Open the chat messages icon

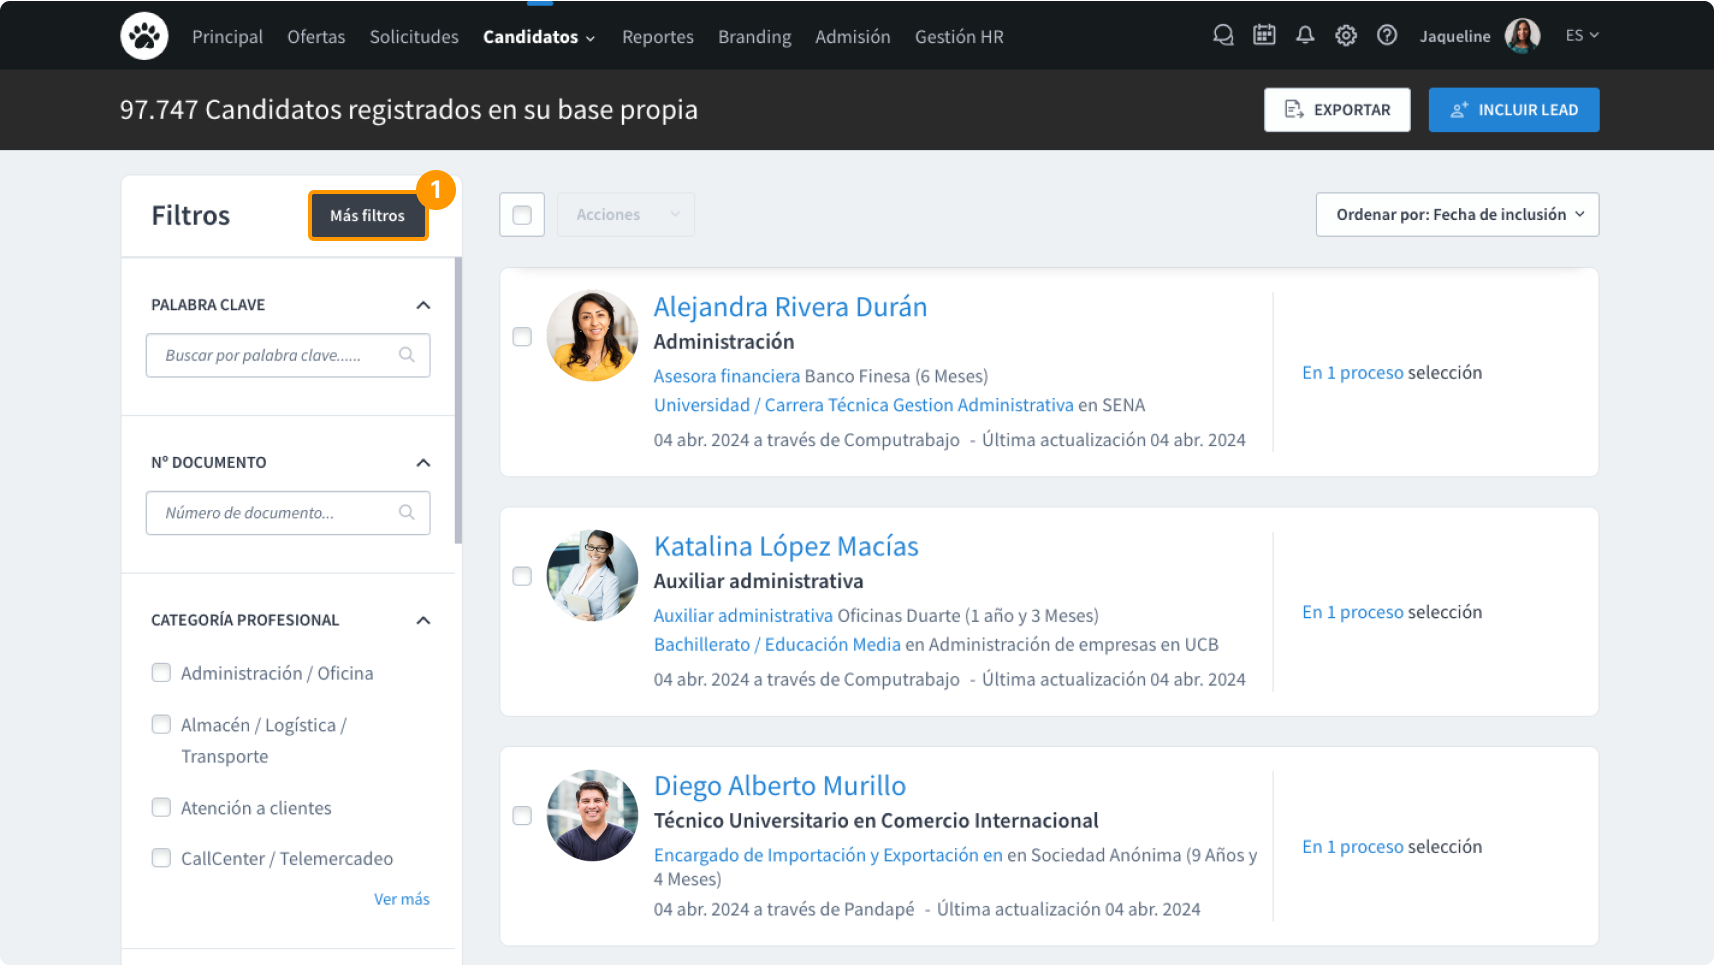(1222, 36)
